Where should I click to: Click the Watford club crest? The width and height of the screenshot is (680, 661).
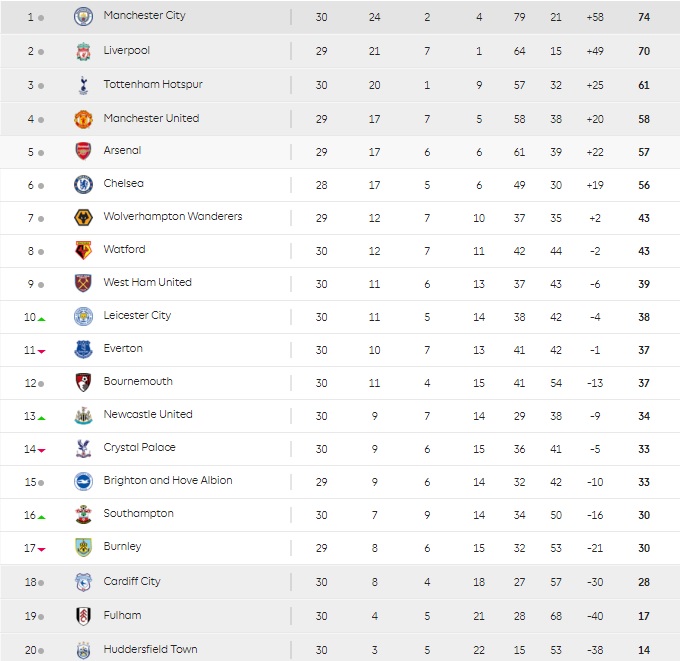(83, 251)
